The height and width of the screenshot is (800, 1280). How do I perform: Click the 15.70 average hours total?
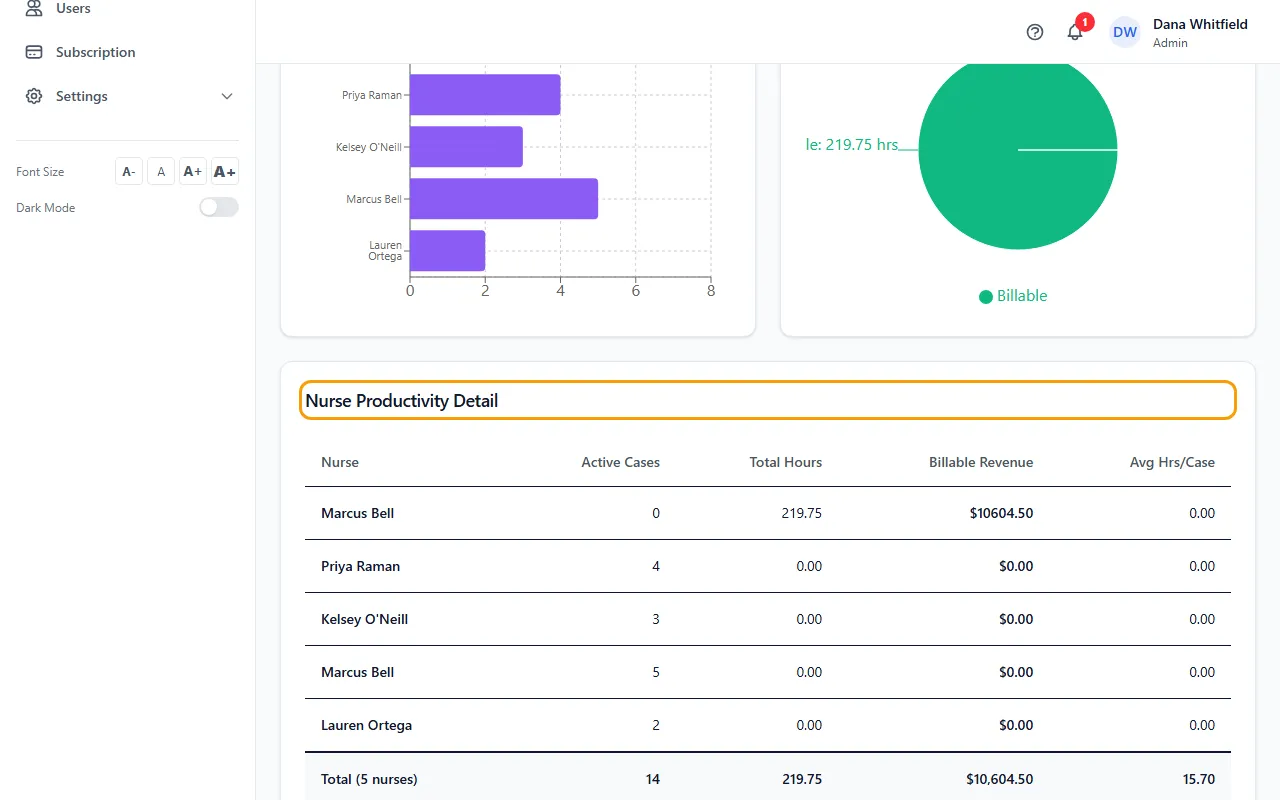click(1198, 779)
